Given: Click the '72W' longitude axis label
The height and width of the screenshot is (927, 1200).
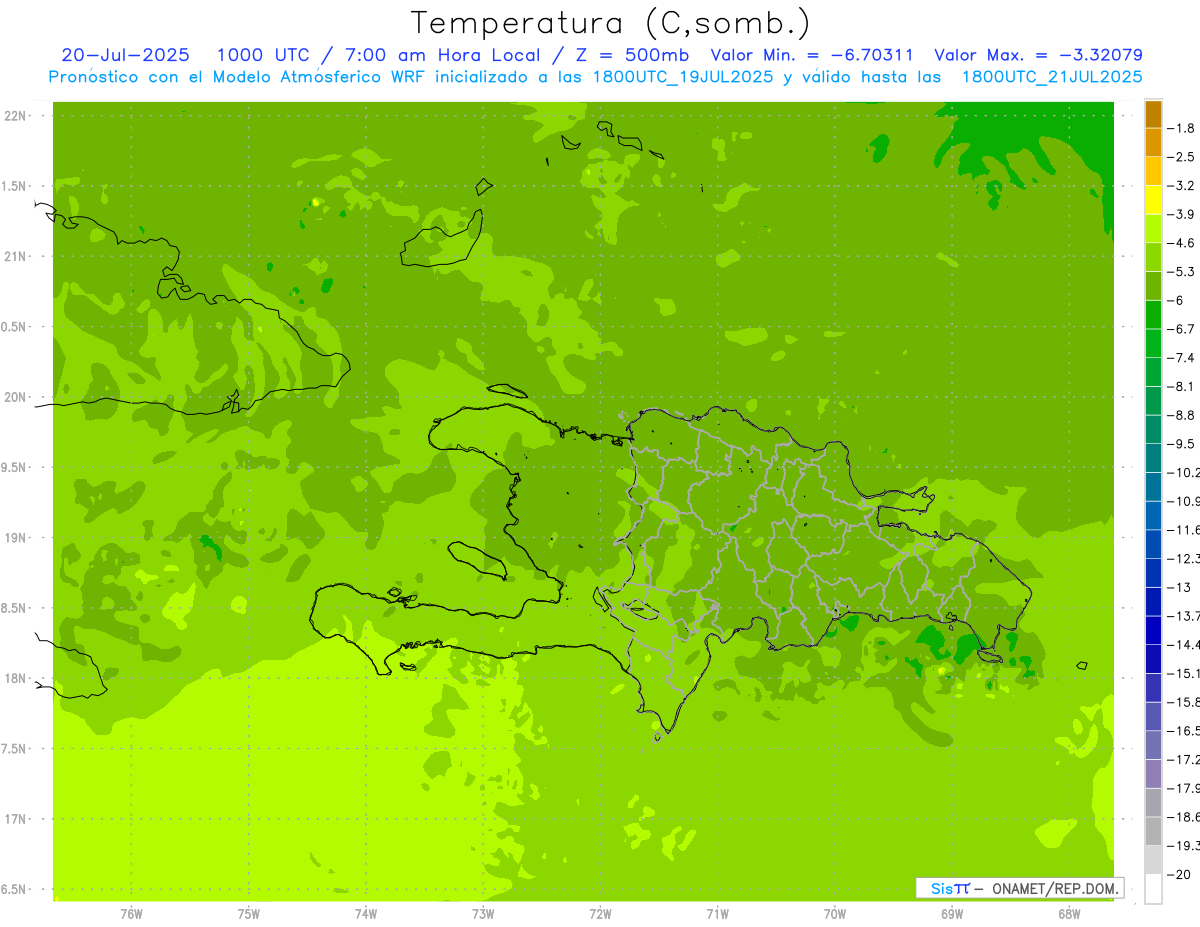Looking at the screenshot, I should coord(600,913).
